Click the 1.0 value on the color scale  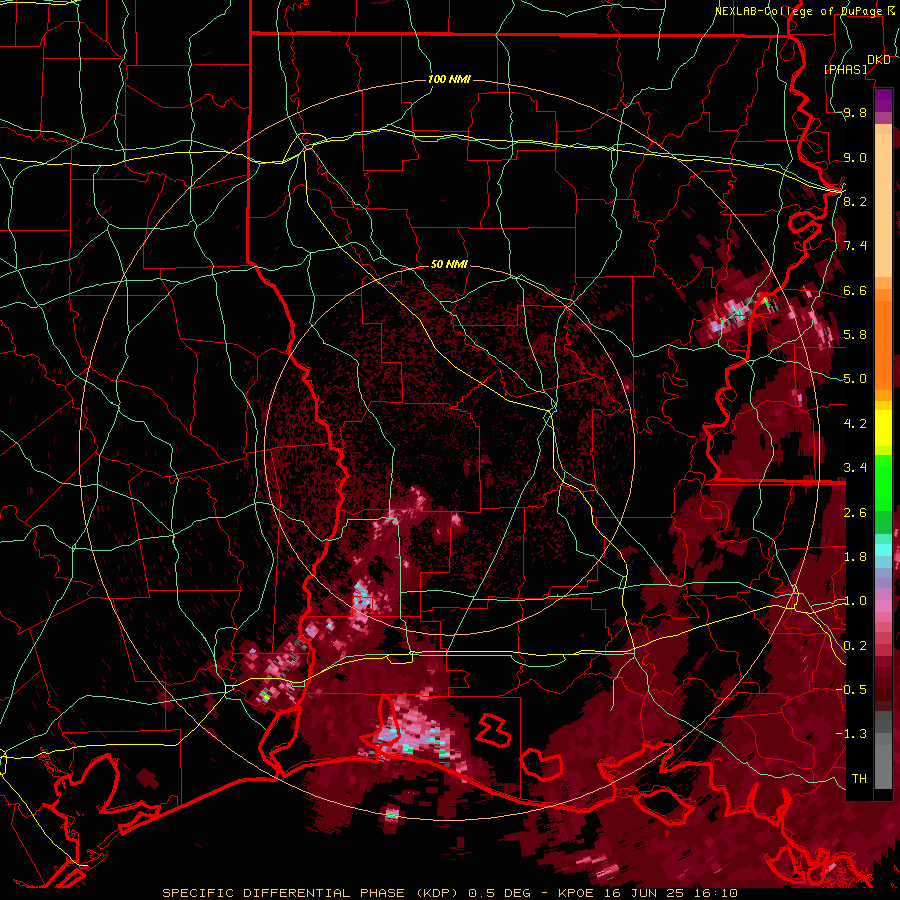[x=855, y=601]
